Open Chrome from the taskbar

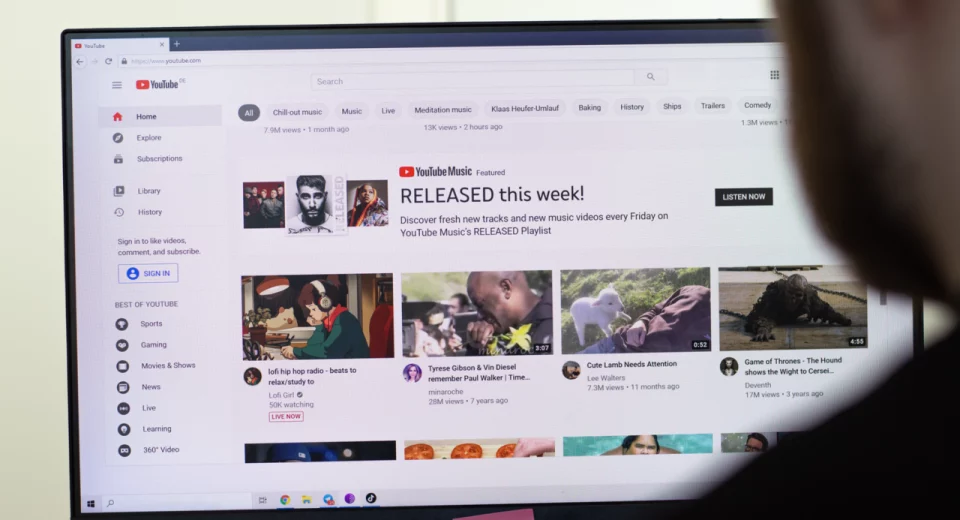285,500
